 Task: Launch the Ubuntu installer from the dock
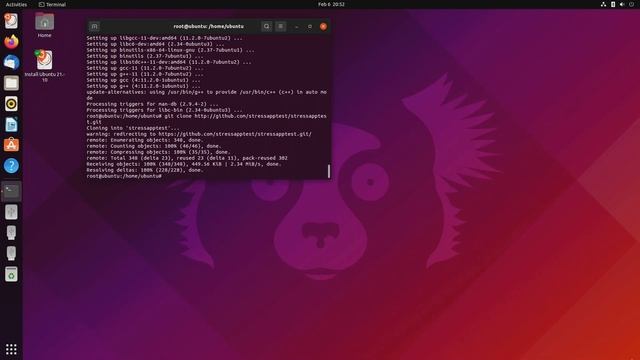point(11,21)
